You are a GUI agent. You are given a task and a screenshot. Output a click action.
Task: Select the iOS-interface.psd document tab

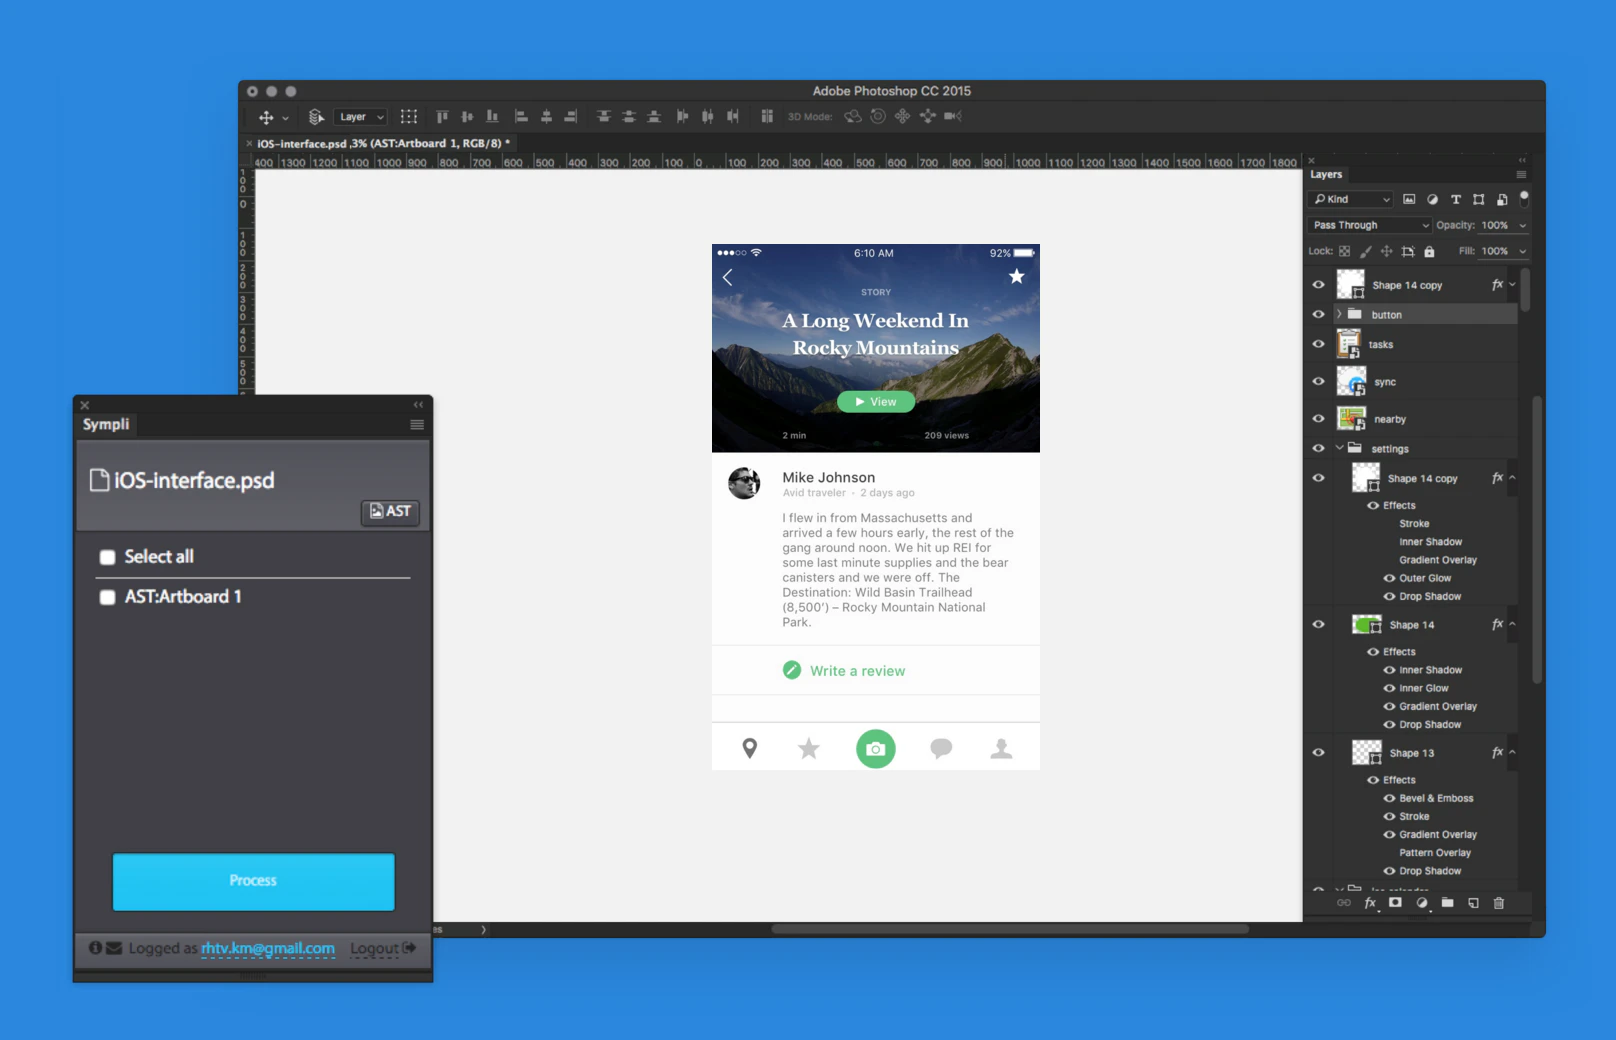coord(383,143)
